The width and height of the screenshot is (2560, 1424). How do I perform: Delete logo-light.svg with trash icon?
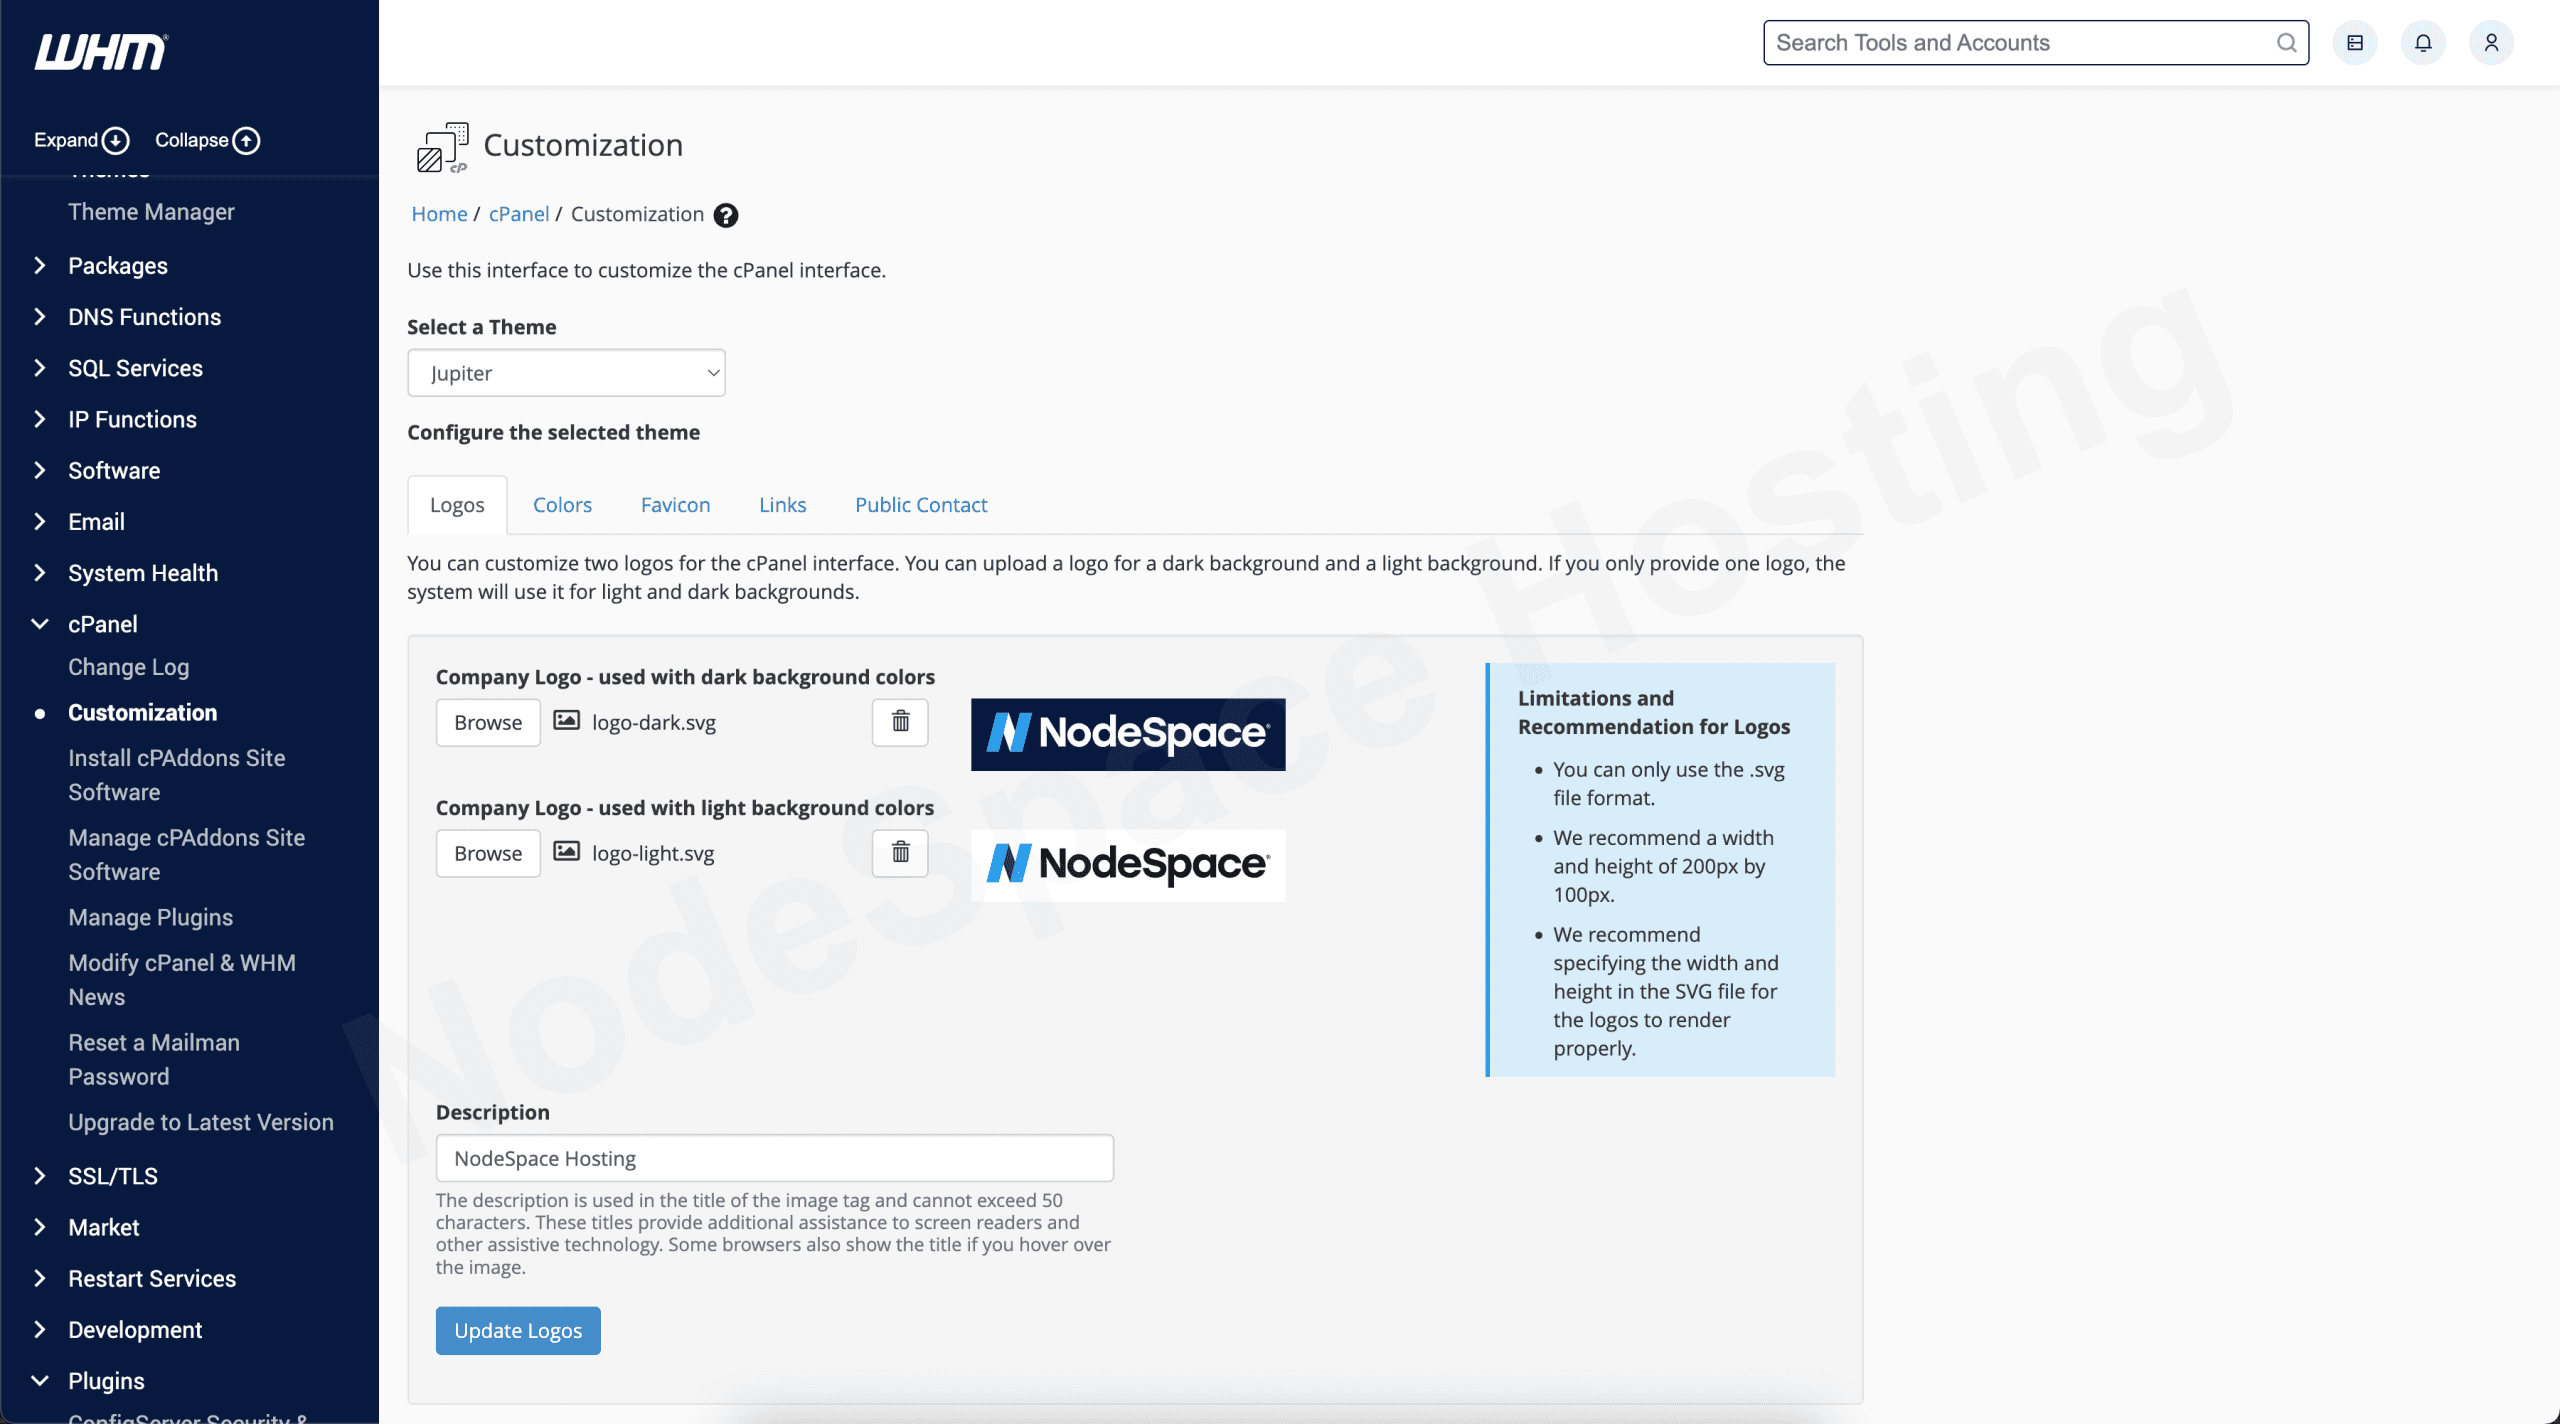click(x=900, y=853)
